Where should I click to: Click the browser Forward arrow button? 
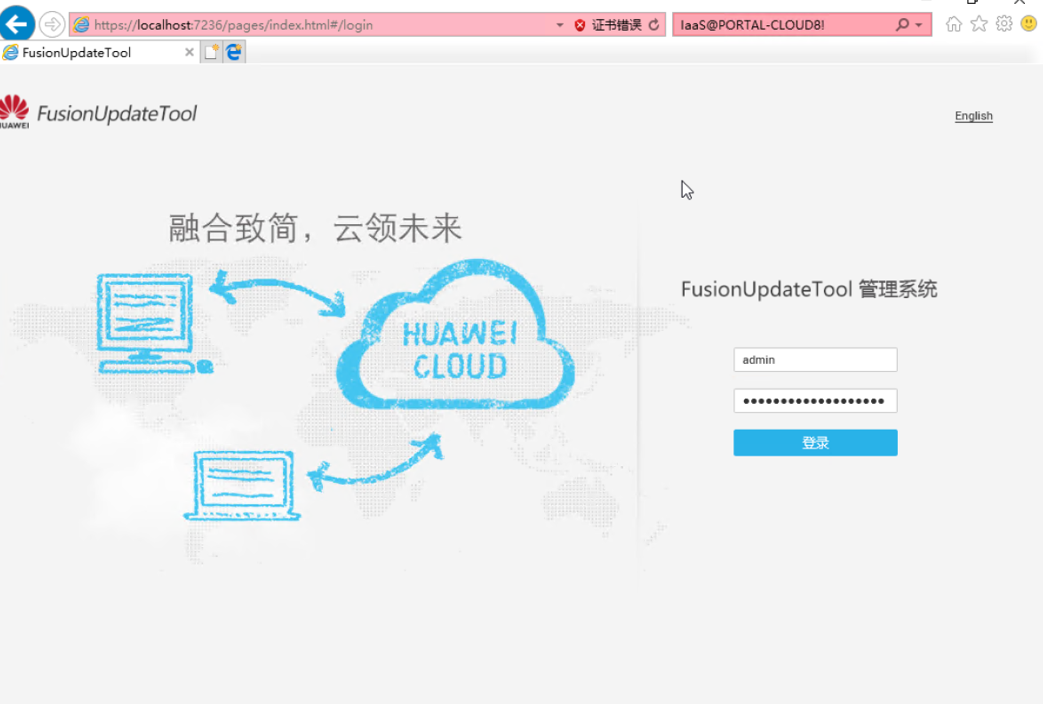(x=52, y=25)
